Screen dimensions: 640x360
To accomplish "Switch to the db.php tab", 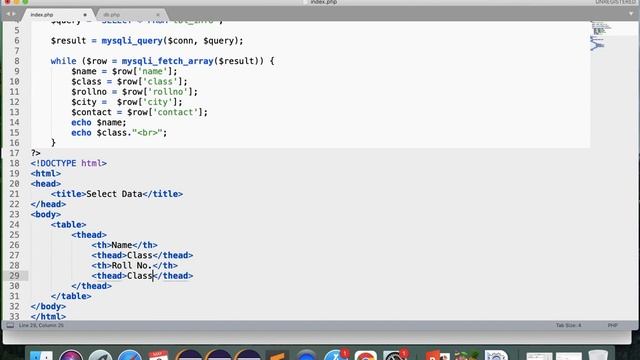I will [111, 15].
